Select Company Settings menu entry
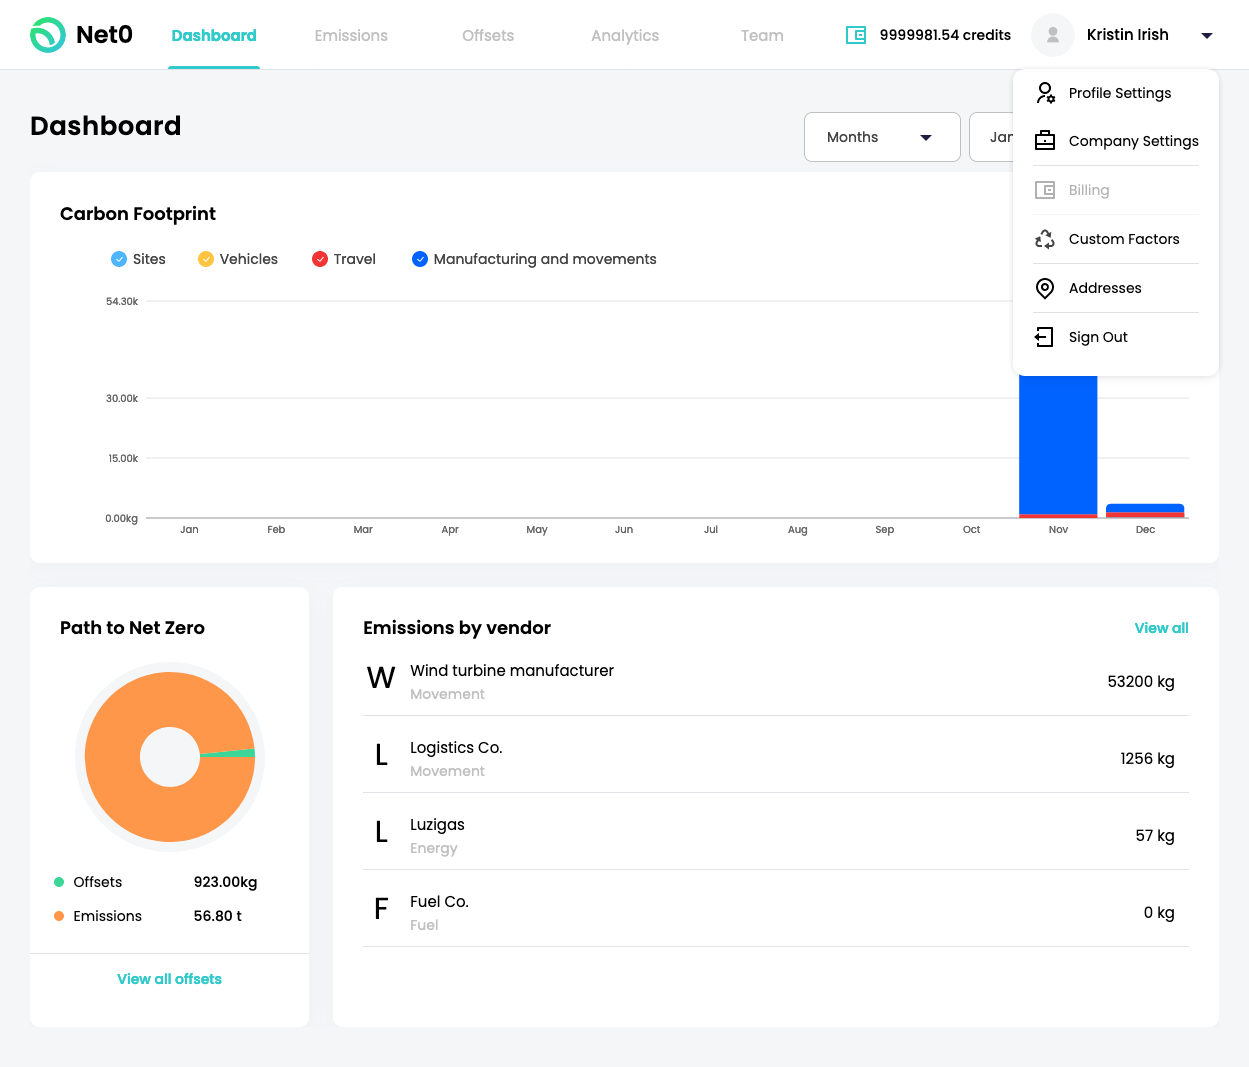1249x1067 pixels. (x=1116, y=141)
